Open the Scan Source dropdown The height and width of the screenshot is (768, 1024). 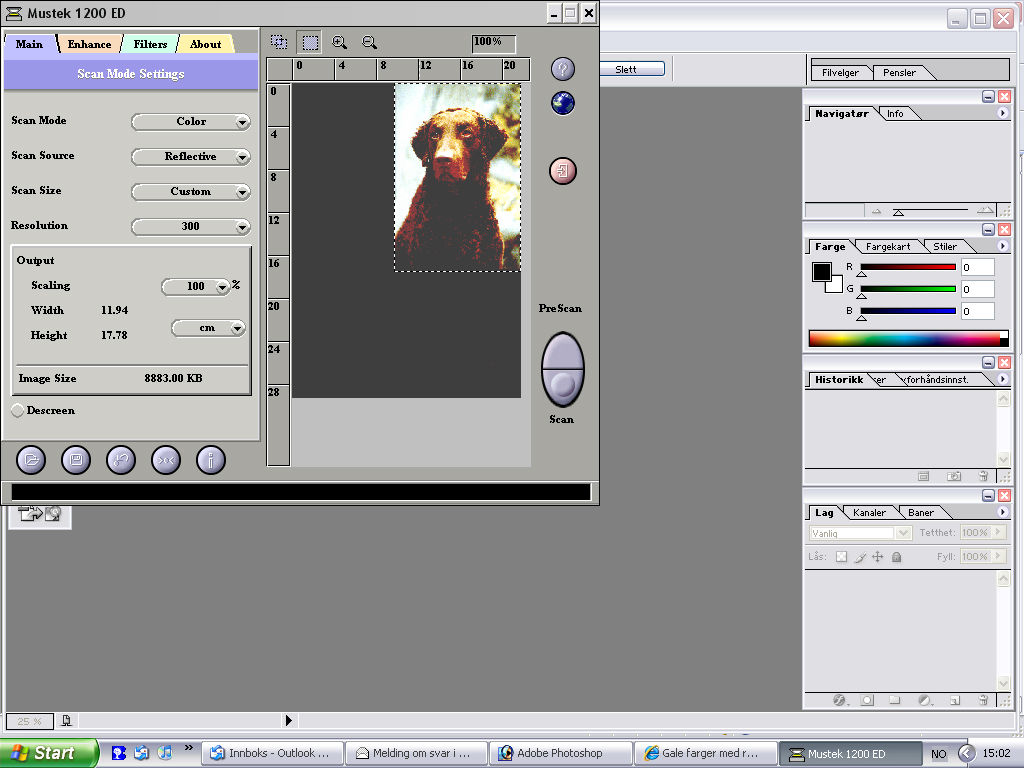click(x=191, y=157)
